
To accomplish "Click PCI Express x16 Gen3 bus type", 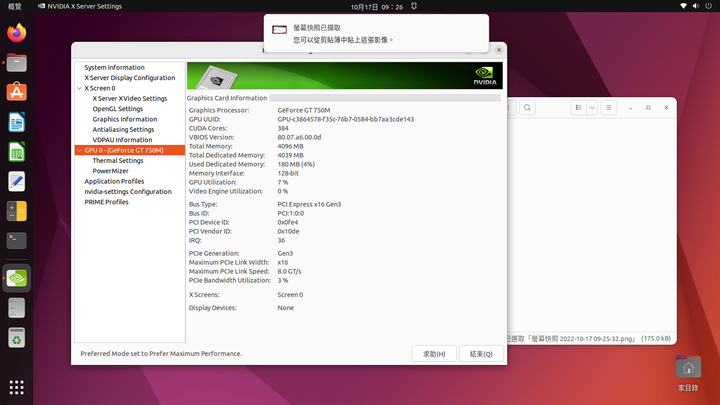I will [x=309, y=204].
